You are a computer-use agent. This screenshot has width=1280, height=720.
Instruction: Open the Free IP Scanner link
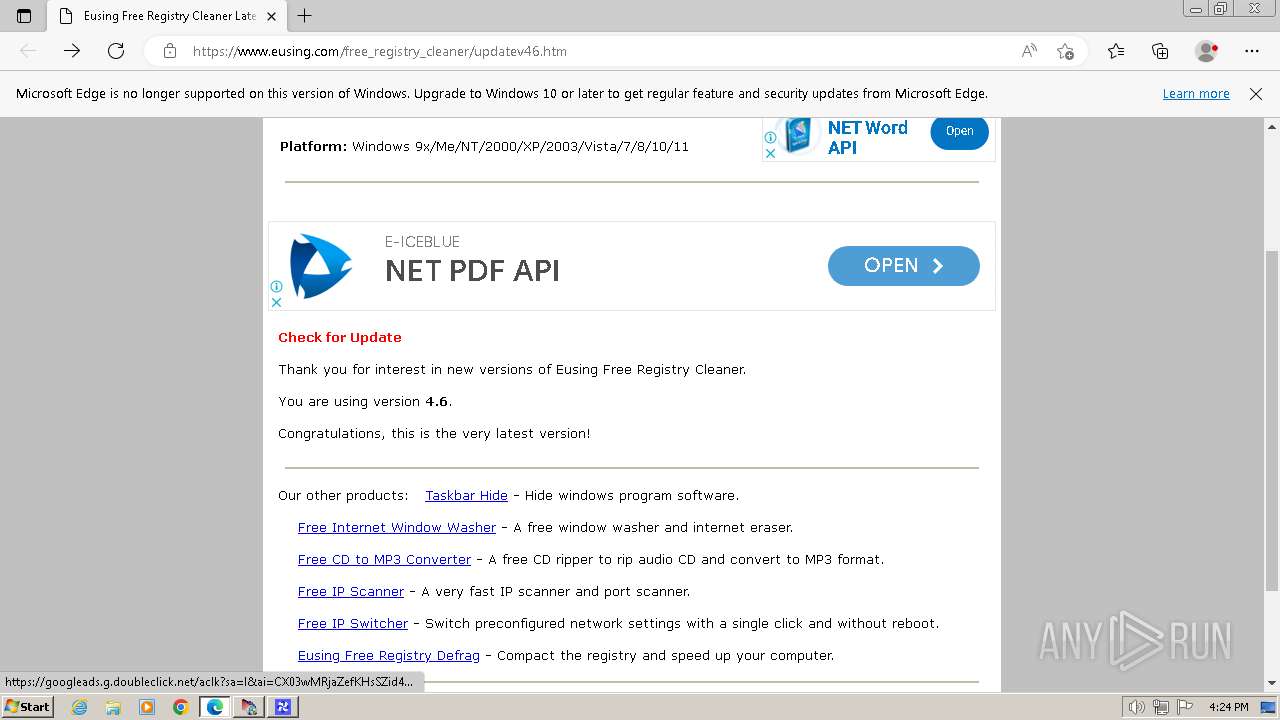pyautogui.click(x=351, y=591)
